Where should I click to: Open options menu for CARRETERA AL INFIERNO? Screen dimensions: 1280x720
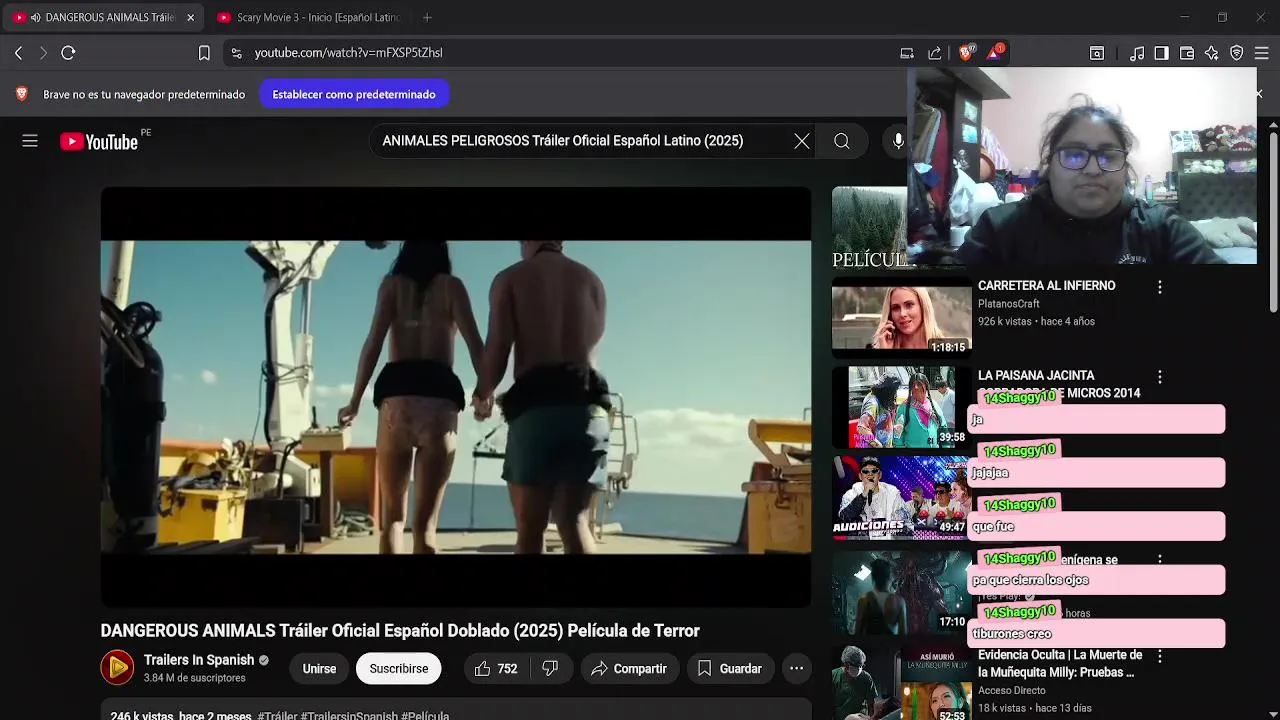tap(1160, 287)
